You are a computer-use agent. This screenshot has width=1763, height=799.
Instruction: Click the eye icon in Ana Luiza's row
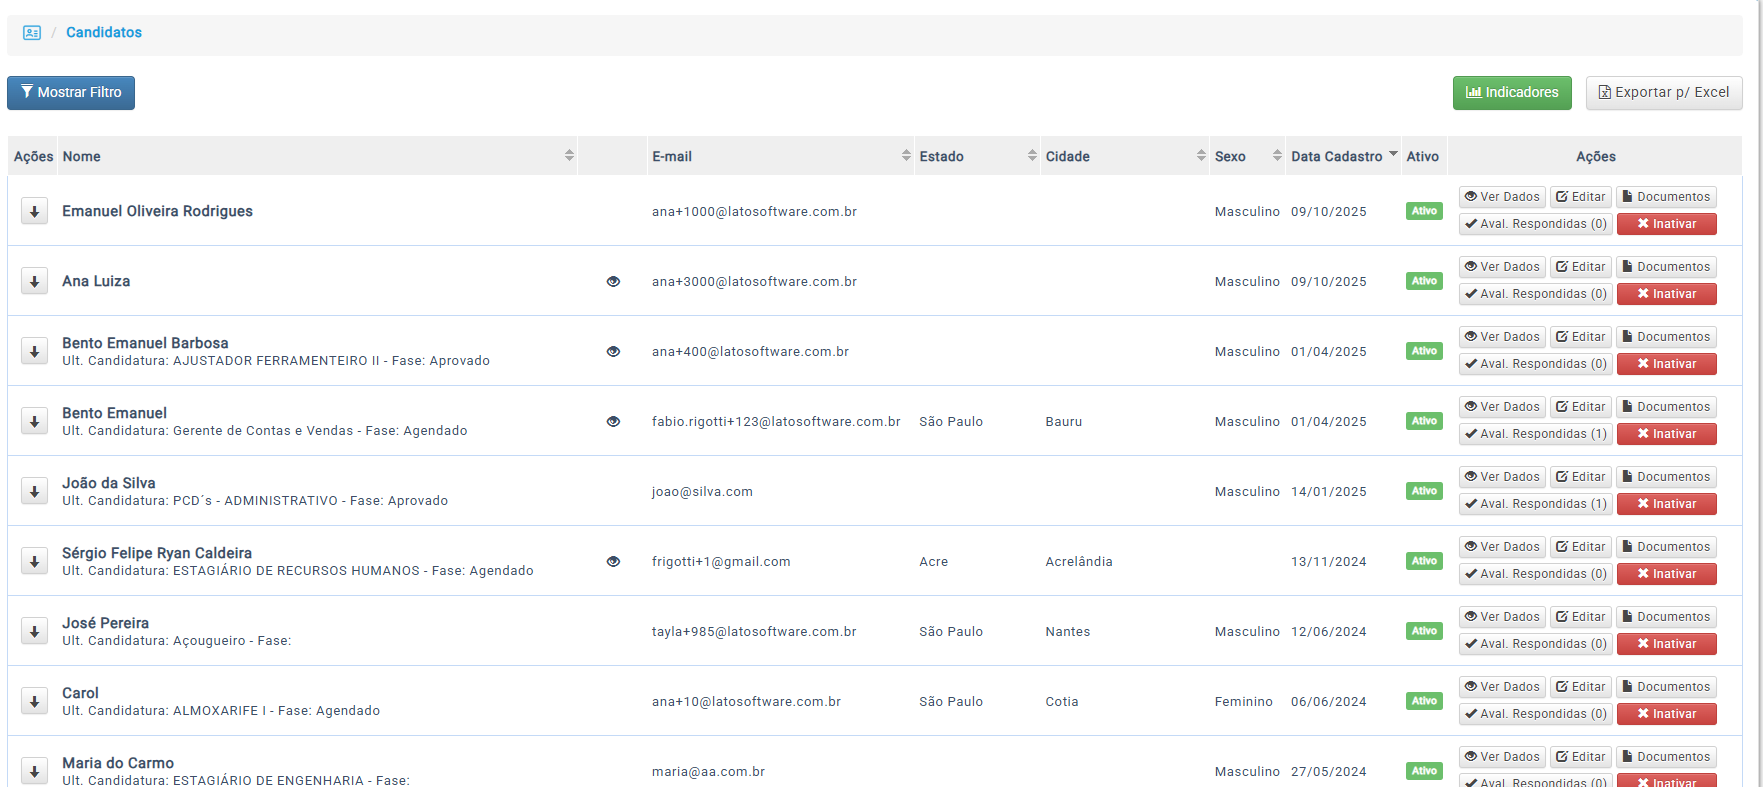tap(613, 282)
